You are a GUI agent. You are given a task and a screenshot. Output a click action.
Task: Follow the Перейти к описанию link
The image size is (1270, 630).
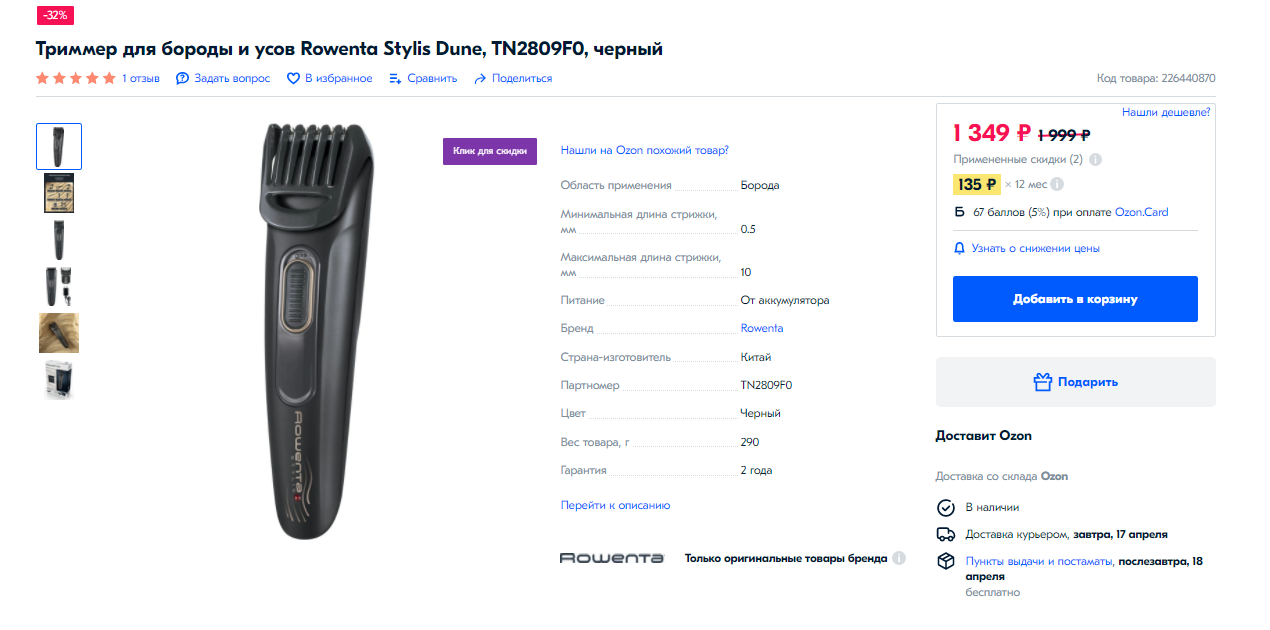(x=615, y=505)
